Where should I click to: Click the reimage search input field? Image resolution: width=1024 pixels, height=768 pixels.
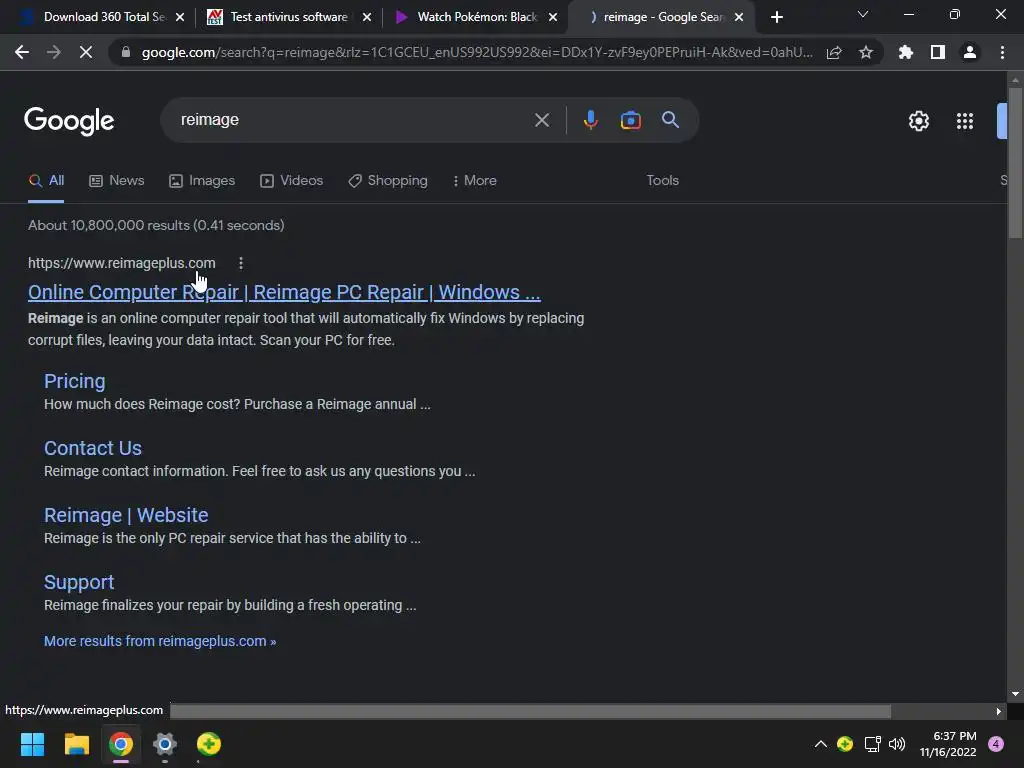point(353,120)
